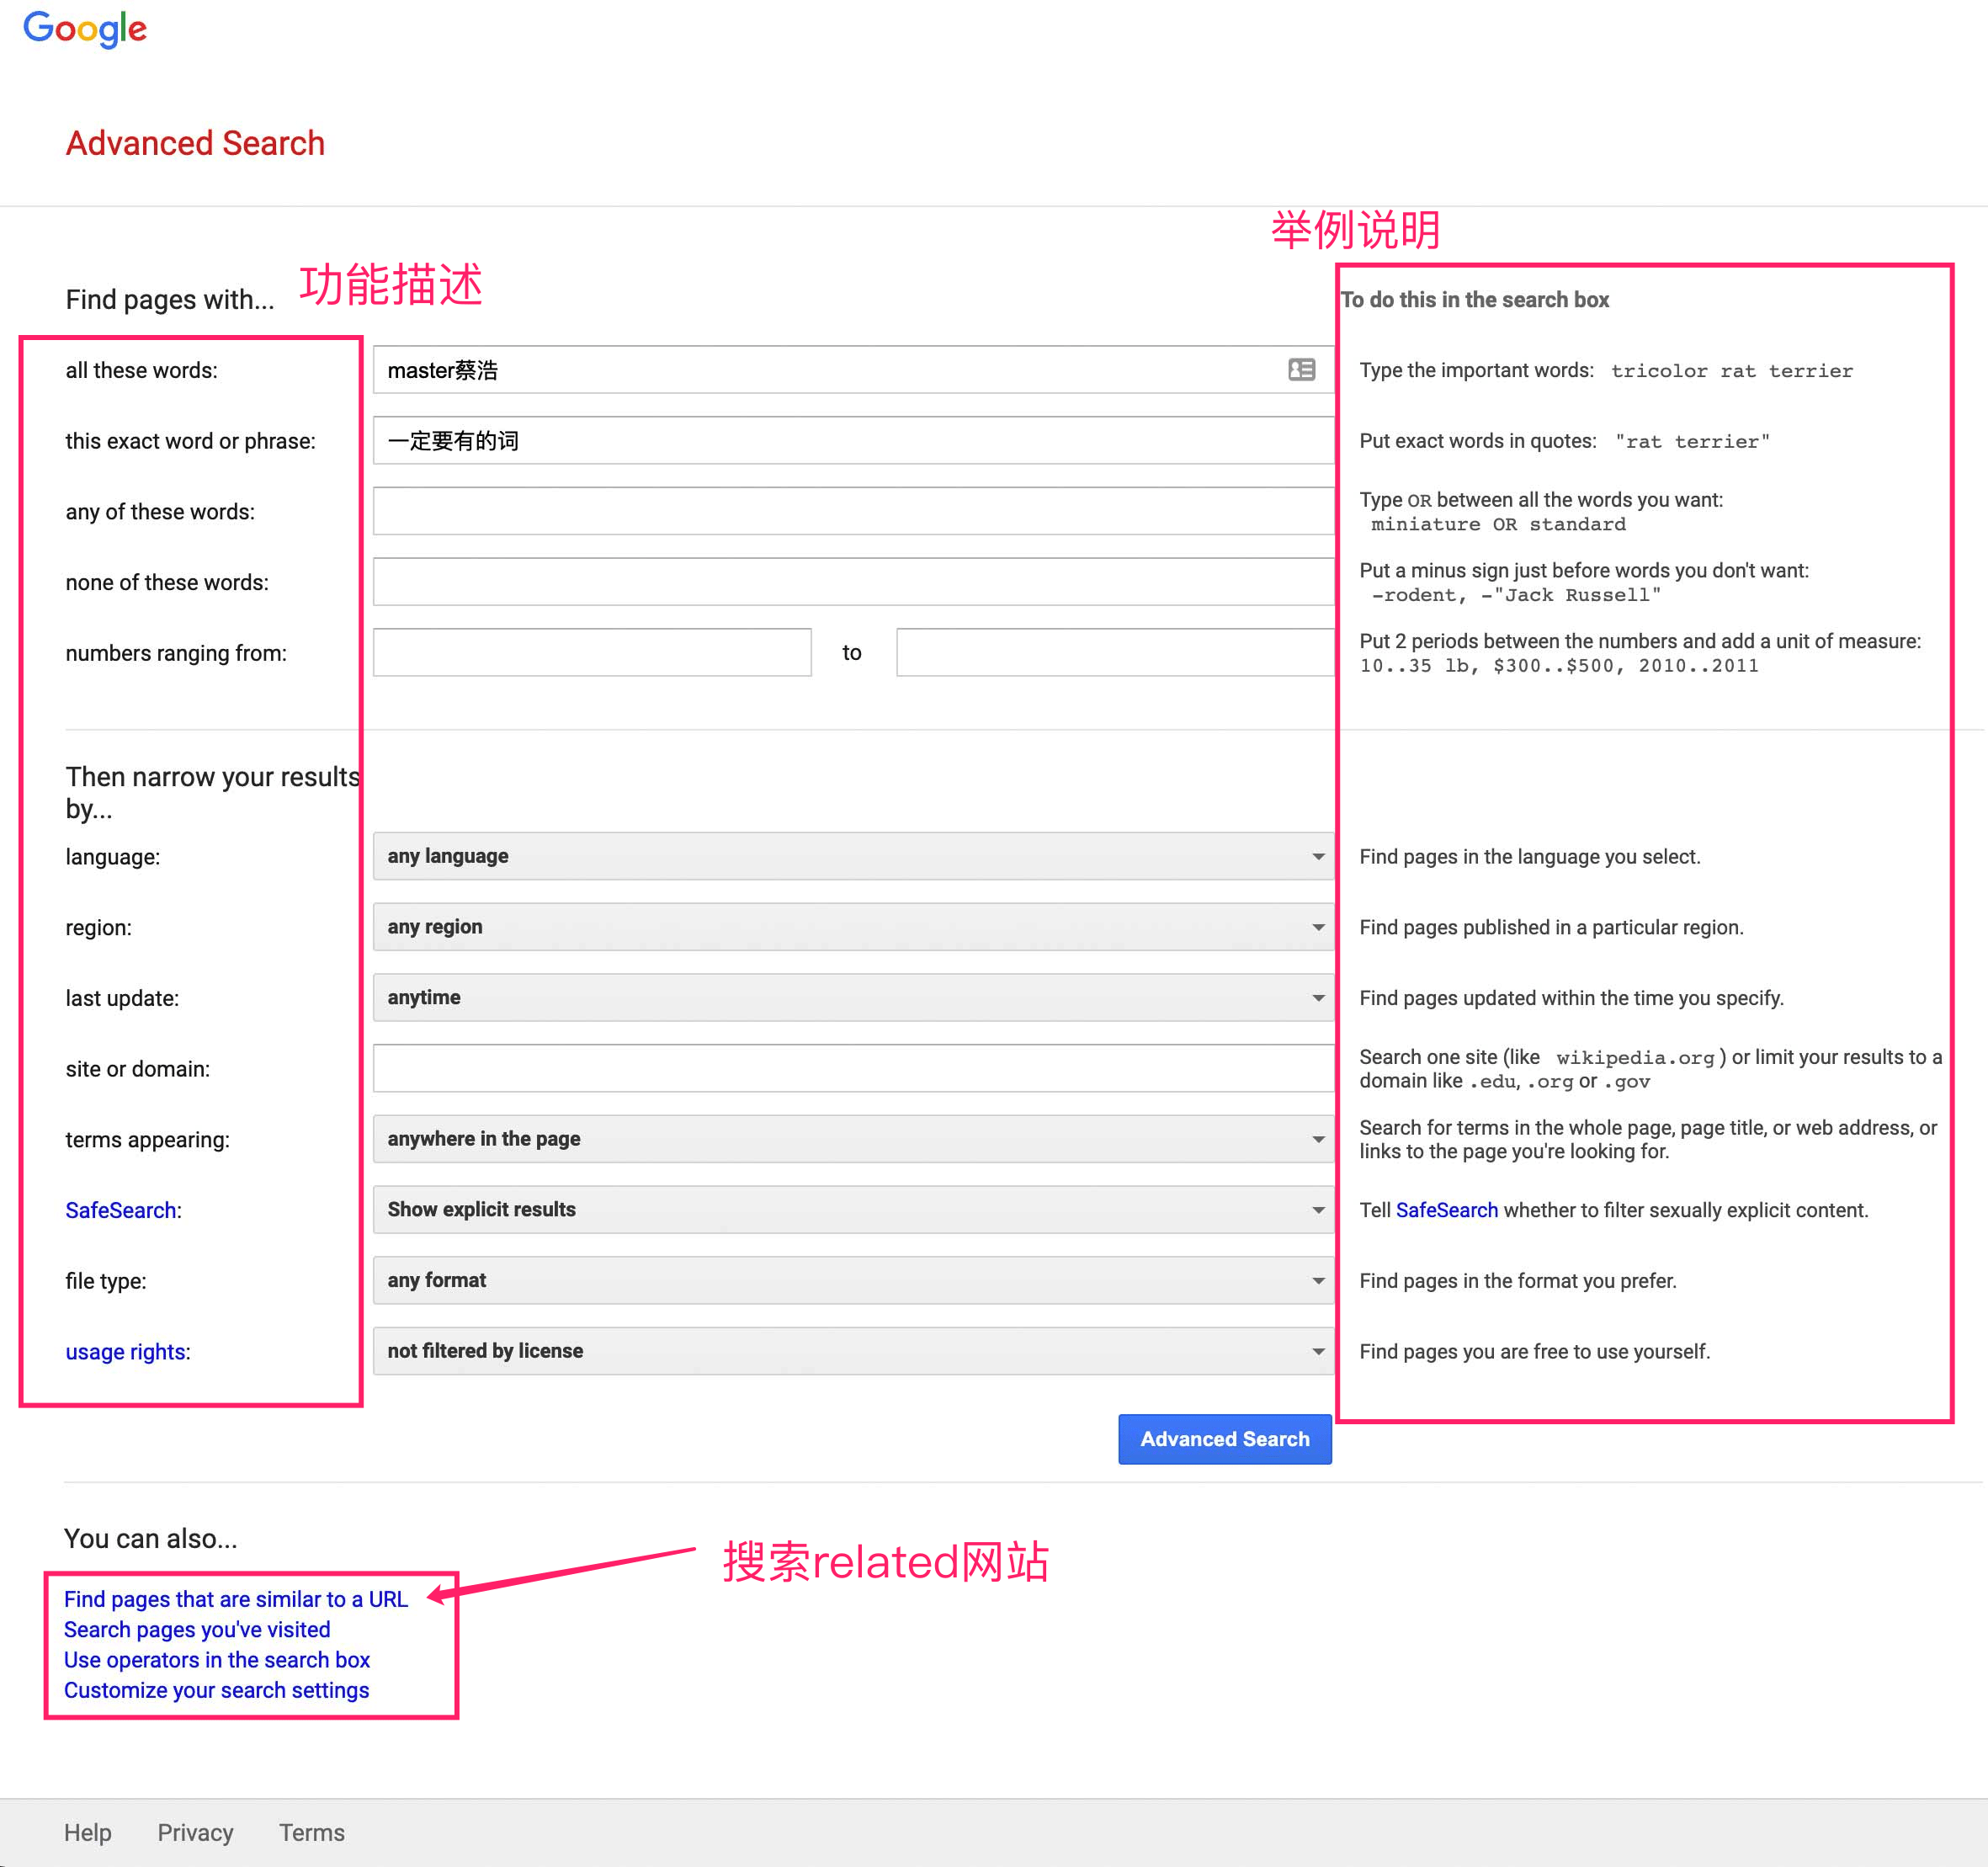Click the 'region:' label
This screenshot has width=1988, height=1867.
pyautogui.click(x=98, y=928)
